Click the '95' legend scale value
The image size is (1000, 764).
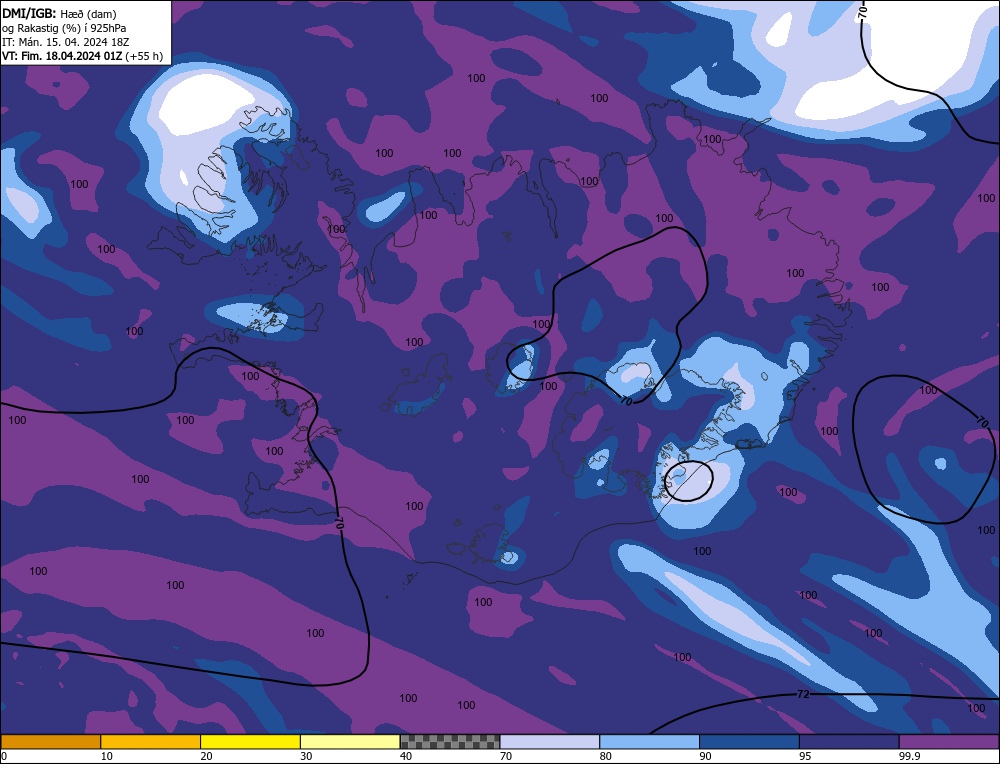tap(805, 756)
